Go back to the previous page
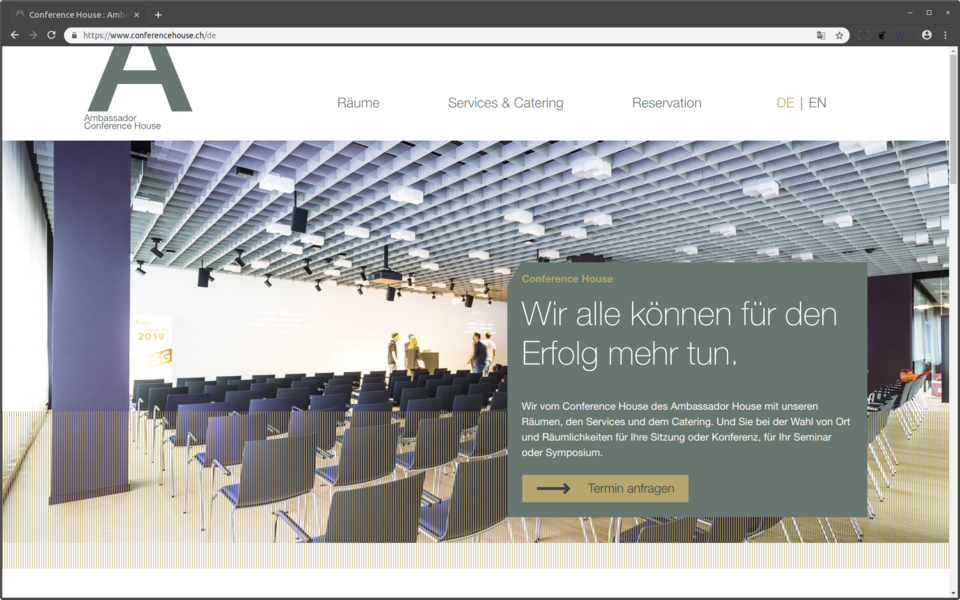The height and width of the screenshot is (600, 960). click(x=15, y=36)
